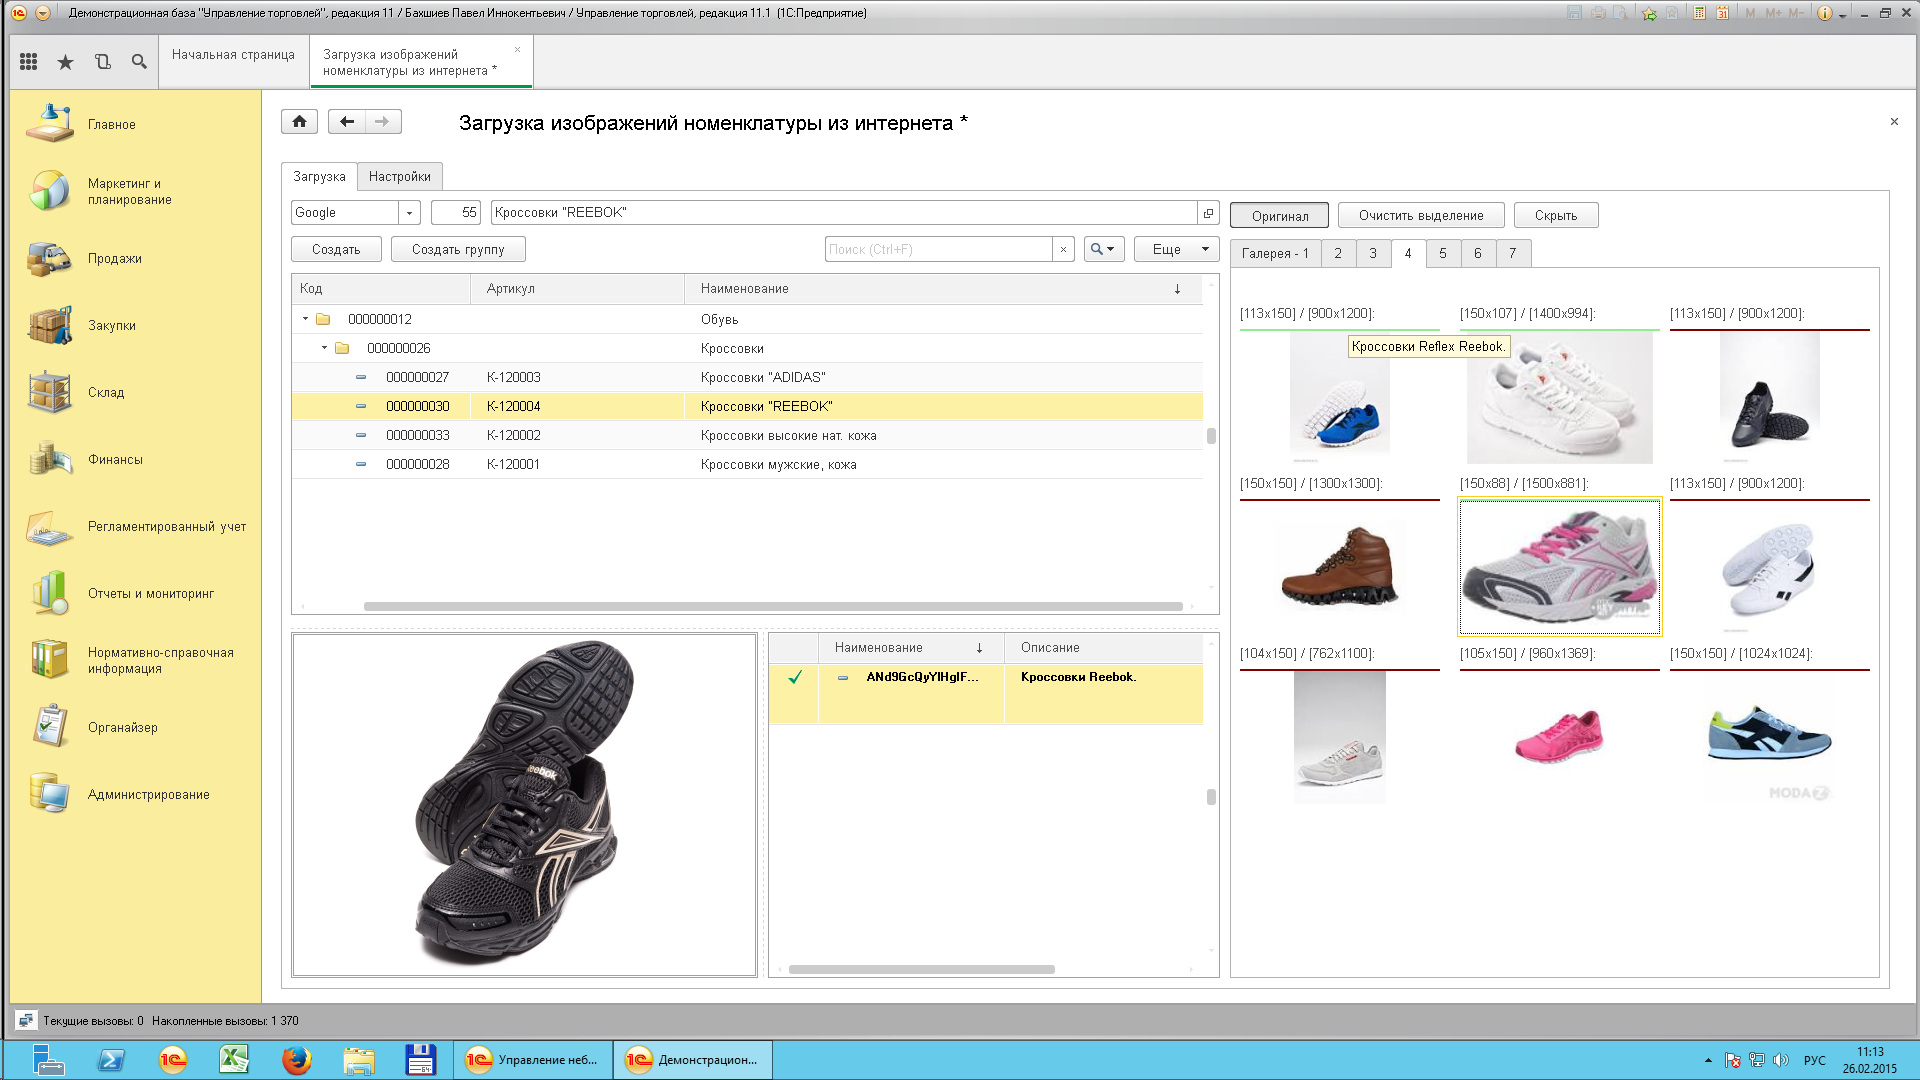Open the sections menu grid icon

point(28,62)
